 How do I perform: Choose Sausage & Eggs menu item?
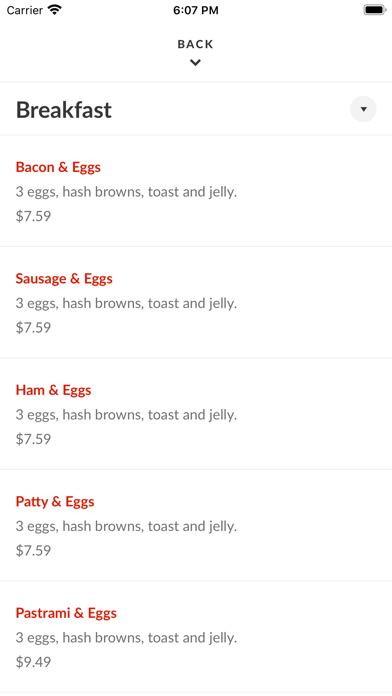[196, 302]
